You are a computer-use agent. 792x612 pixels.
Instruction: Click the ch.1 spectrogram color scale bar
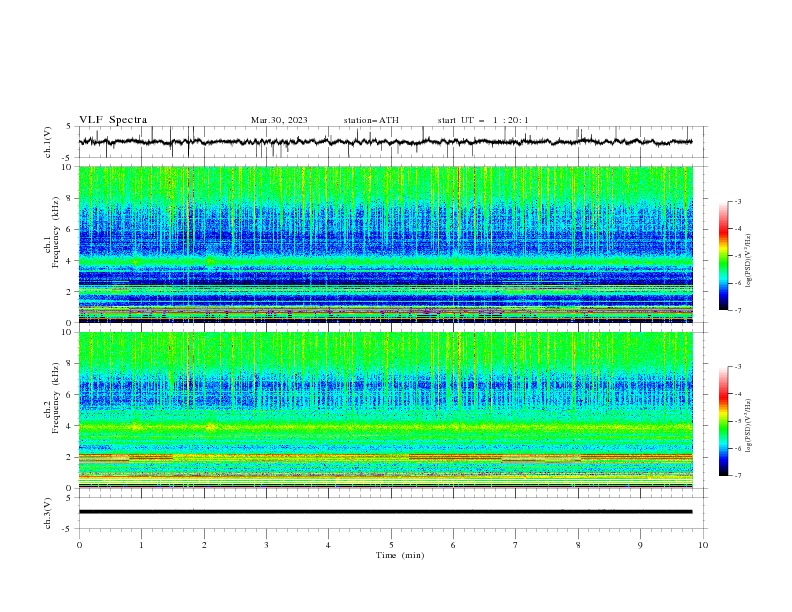pos(723,256)
